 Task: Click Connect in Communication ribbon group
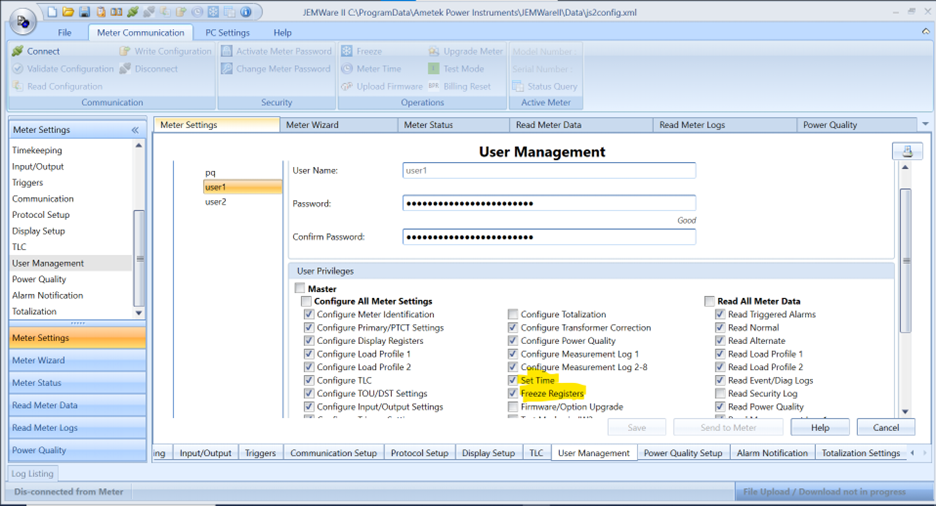(36, 51)
